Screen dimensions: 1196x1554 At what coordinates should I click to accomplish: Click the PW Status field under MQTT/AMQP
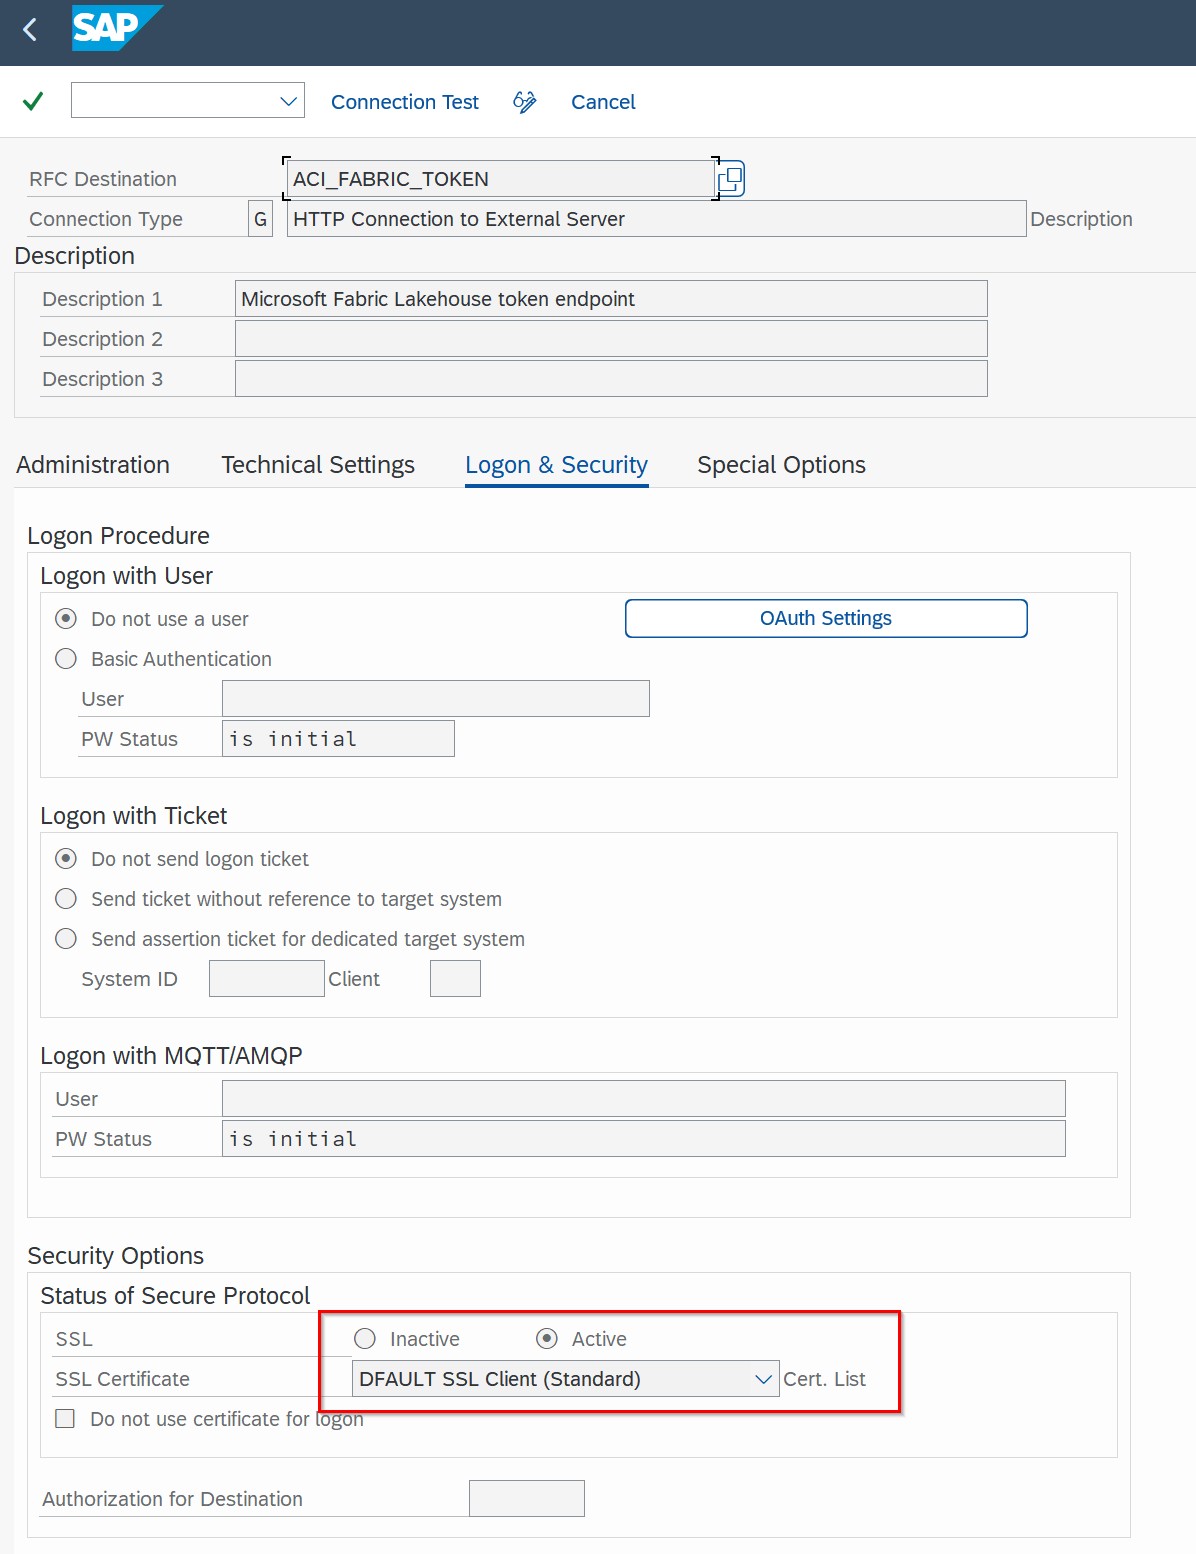[644, 1139]
